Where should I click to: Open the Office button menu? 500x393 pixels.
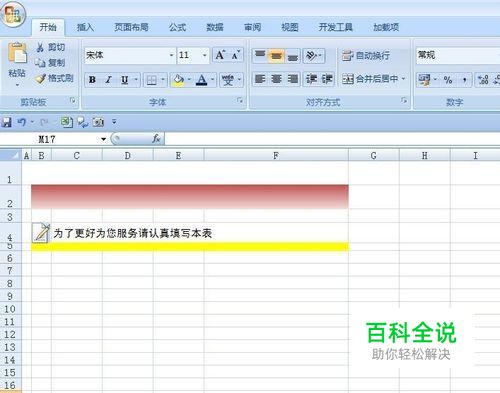pyautogui.click(x=13, y=14)
